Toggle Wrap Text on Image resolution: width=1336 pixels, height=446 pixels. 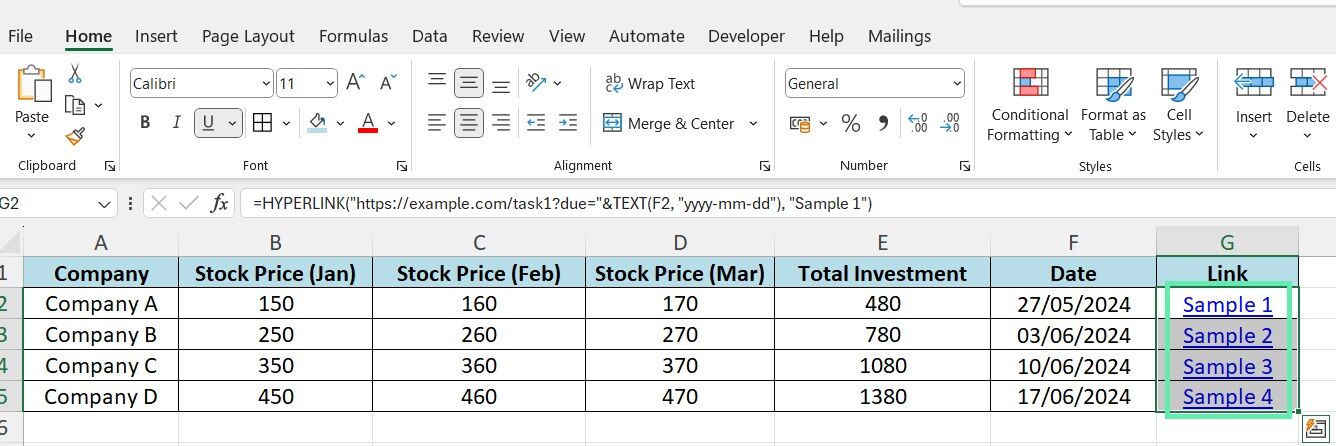650,84
